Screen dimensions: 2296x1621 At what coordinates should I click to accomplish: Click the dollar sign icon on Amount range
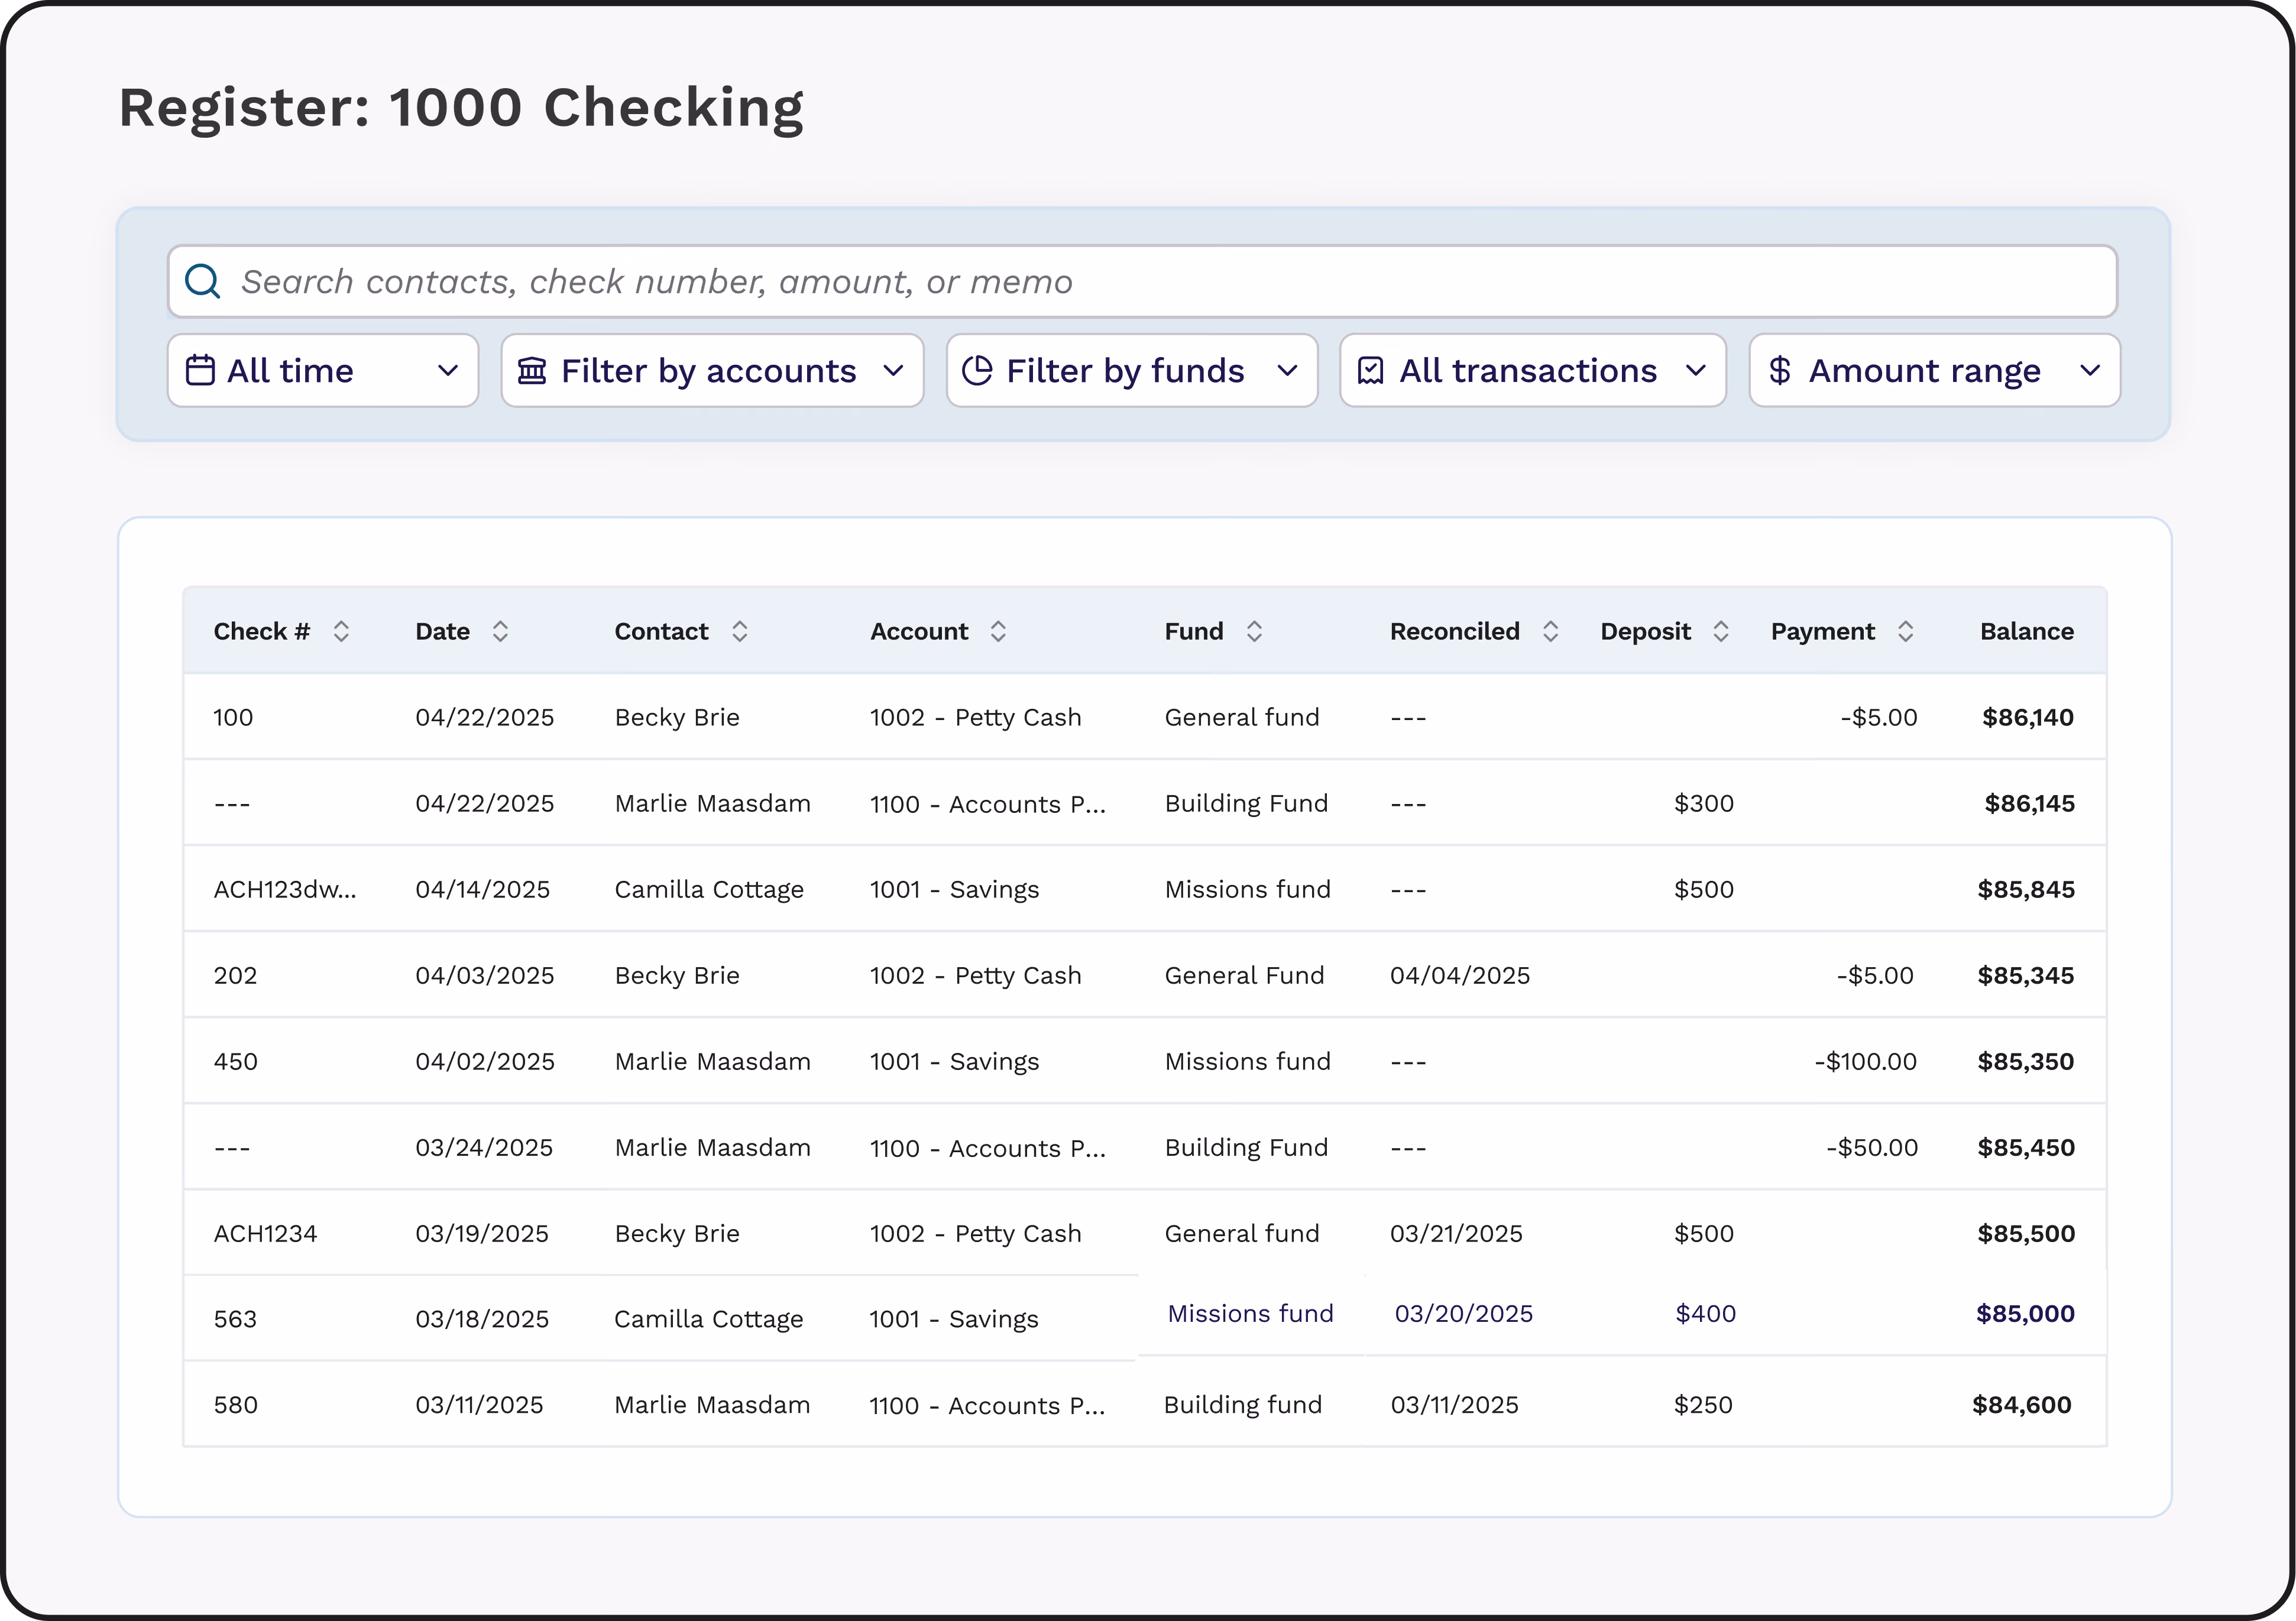point(1779,371)
